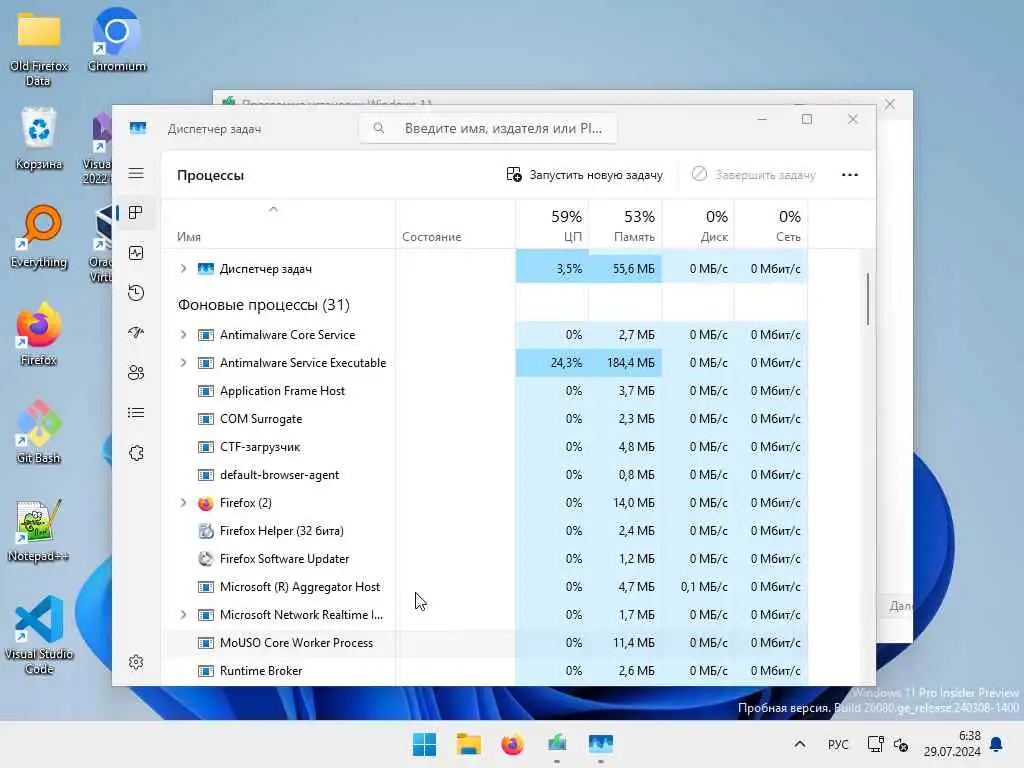This screenshot has width=1024, height=768.
Task: Click the network tray icon in taskbar
Action: (876, 744)
